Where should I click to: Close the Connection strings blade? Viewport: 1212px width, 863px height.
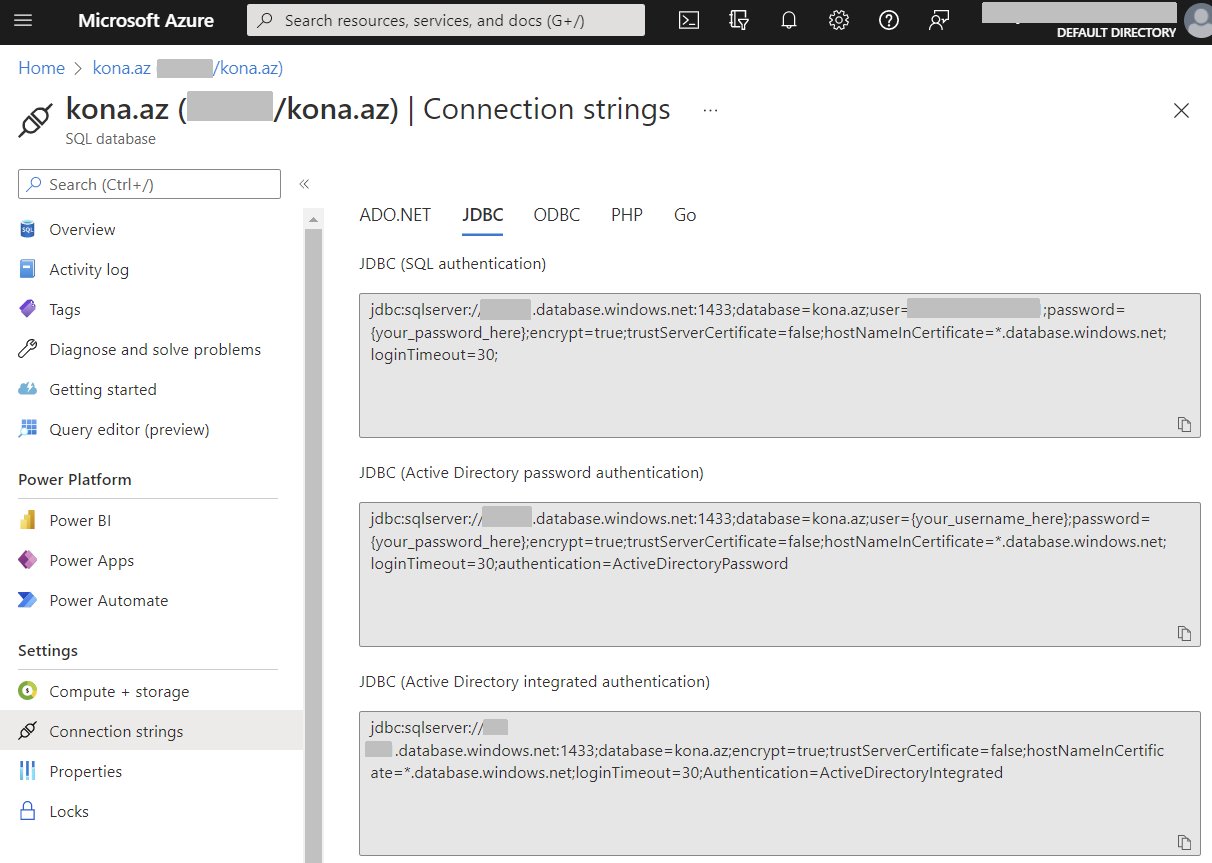point(1181,111)
